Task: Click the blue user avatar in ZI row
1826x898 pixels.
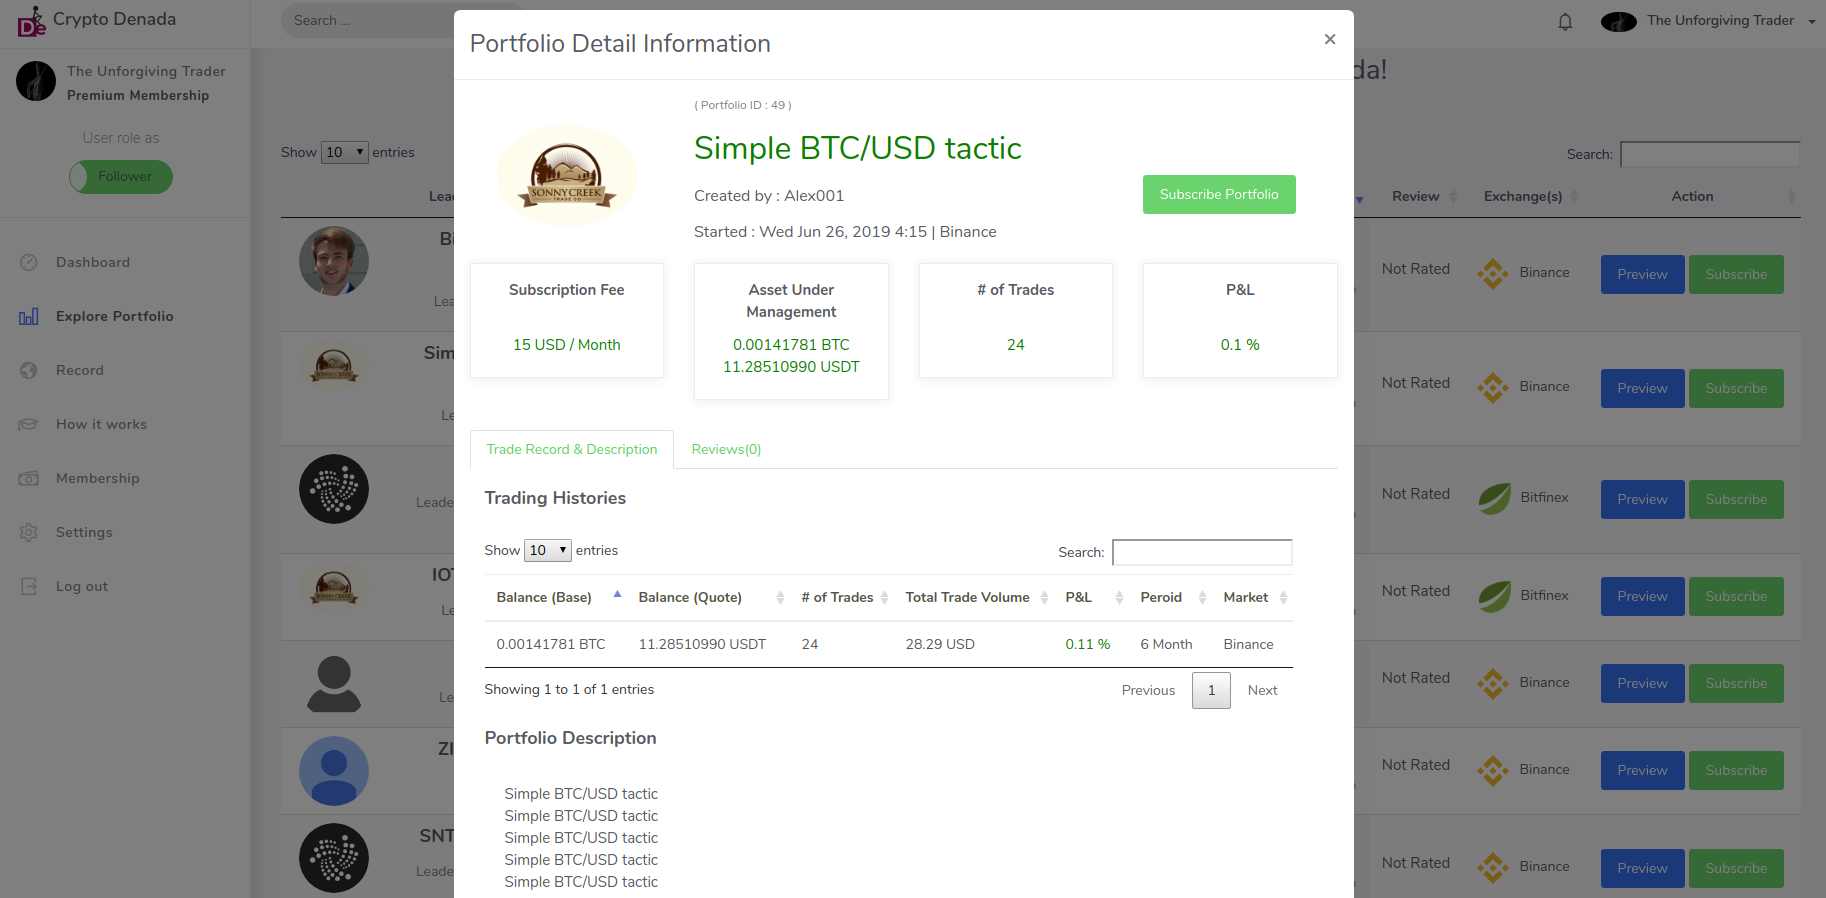Action: tap(334, 771)
